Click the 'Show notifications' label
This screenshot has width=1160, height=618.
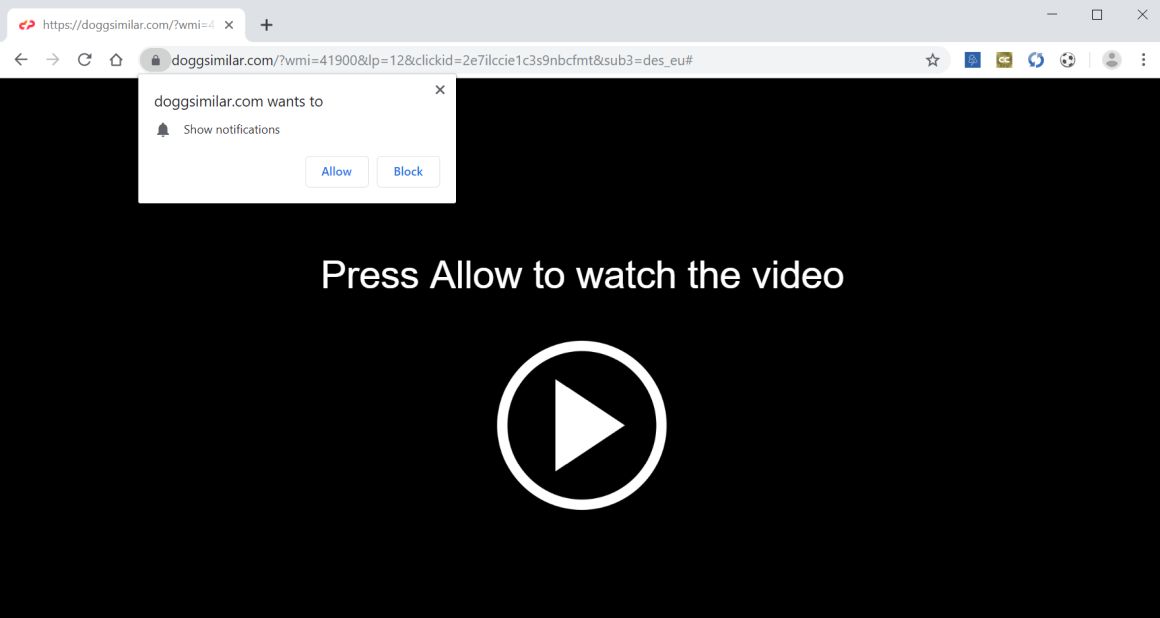pos(232,130)
